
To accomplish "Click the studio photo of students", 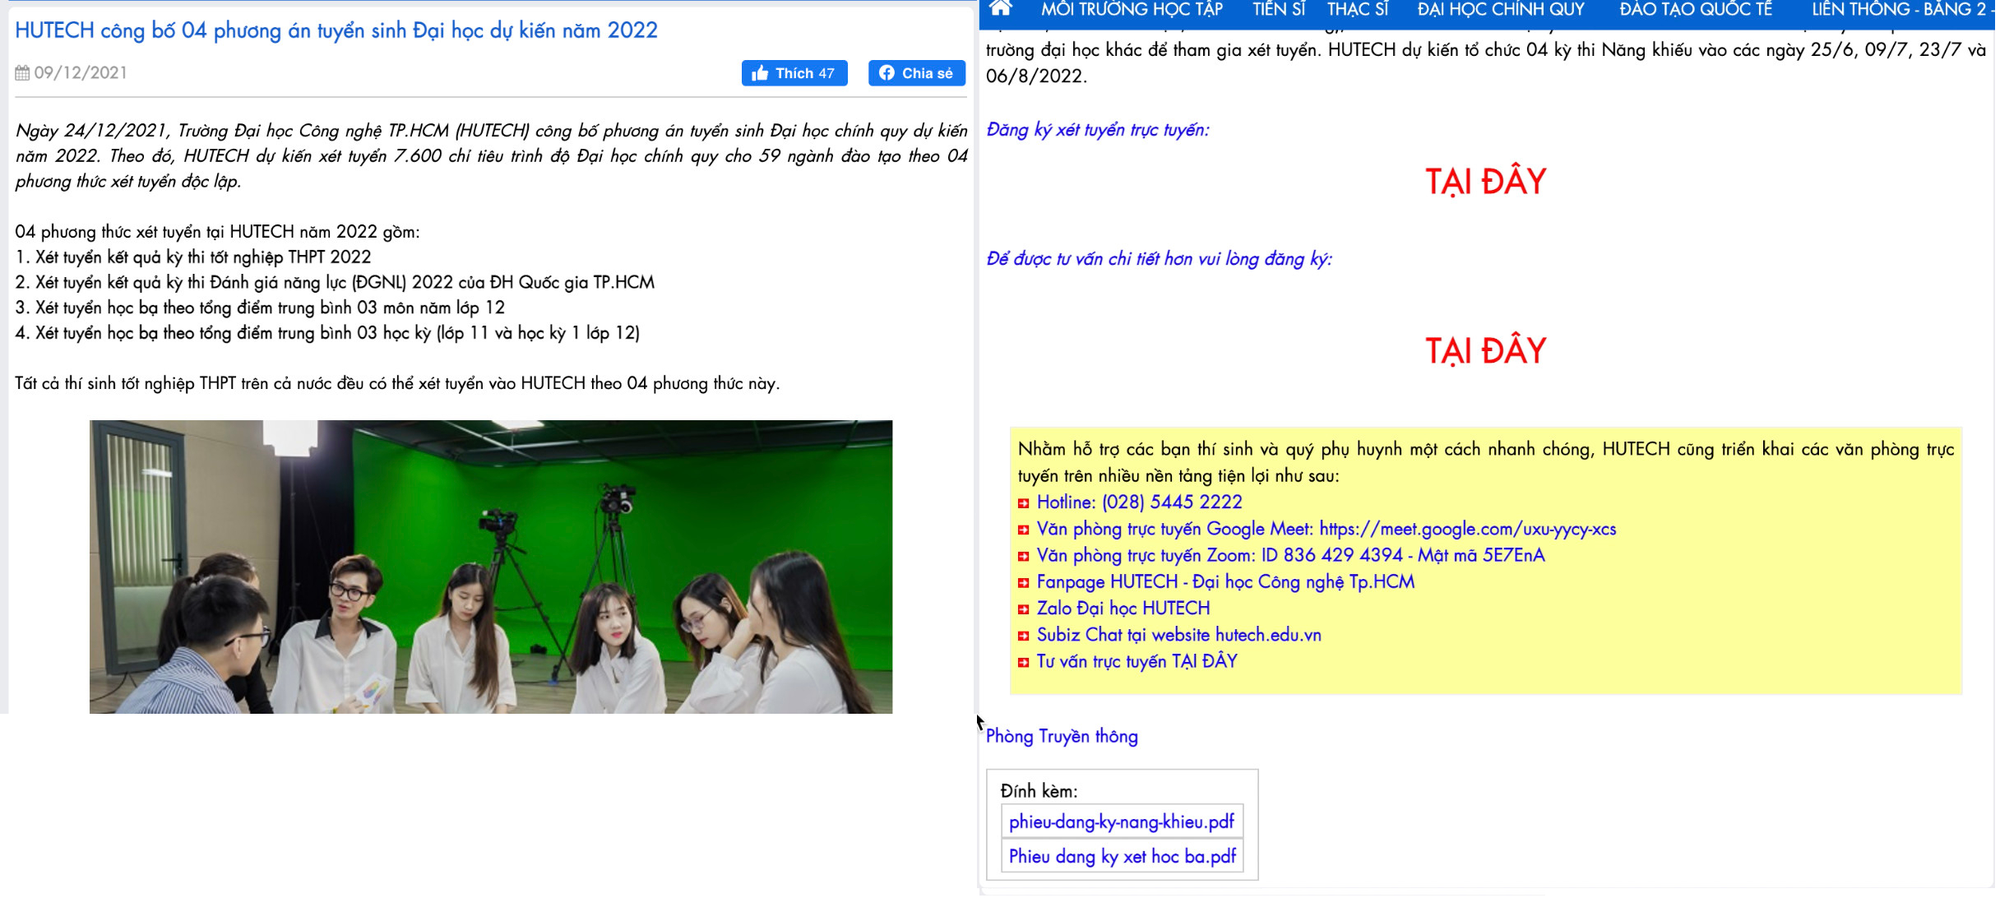I will pos(490,566).
